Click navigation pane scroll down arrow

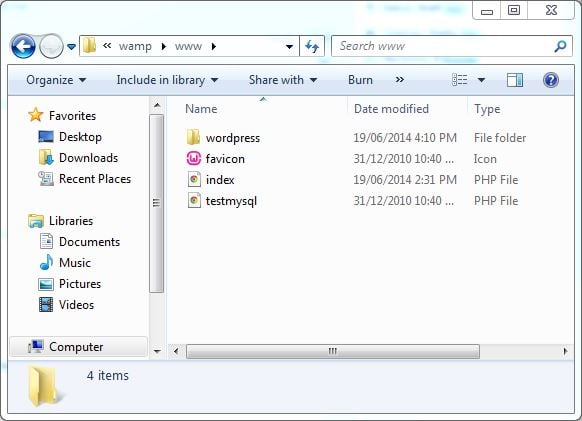157,351
